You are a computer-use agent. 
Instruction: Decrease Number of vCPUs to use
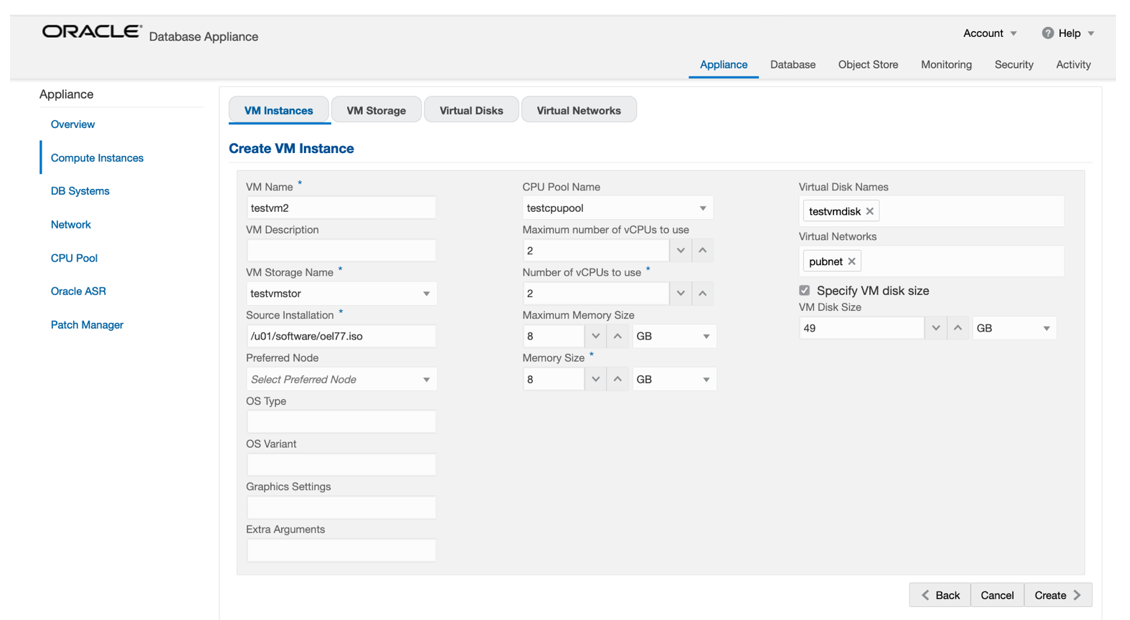click(681, 293)
